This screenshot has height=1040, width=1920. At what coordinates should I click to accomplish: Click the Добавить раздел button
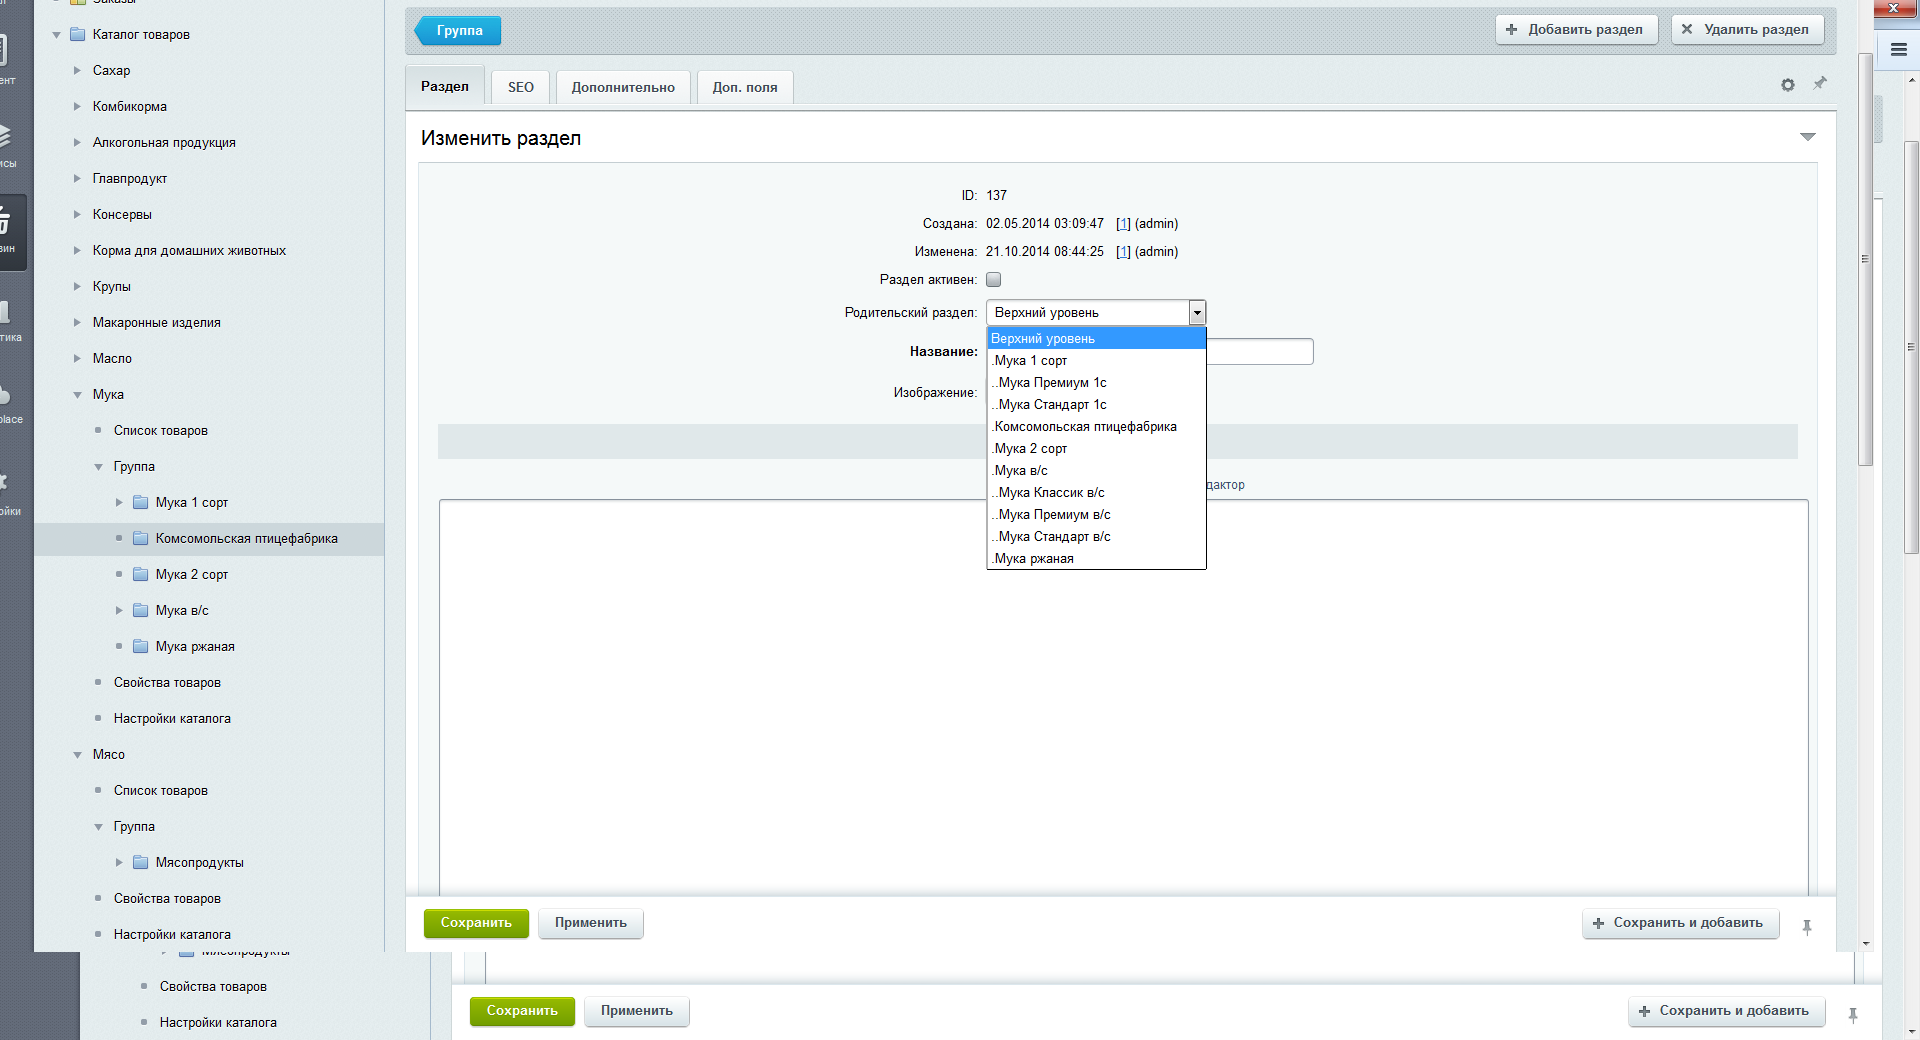click(1575, 30)
